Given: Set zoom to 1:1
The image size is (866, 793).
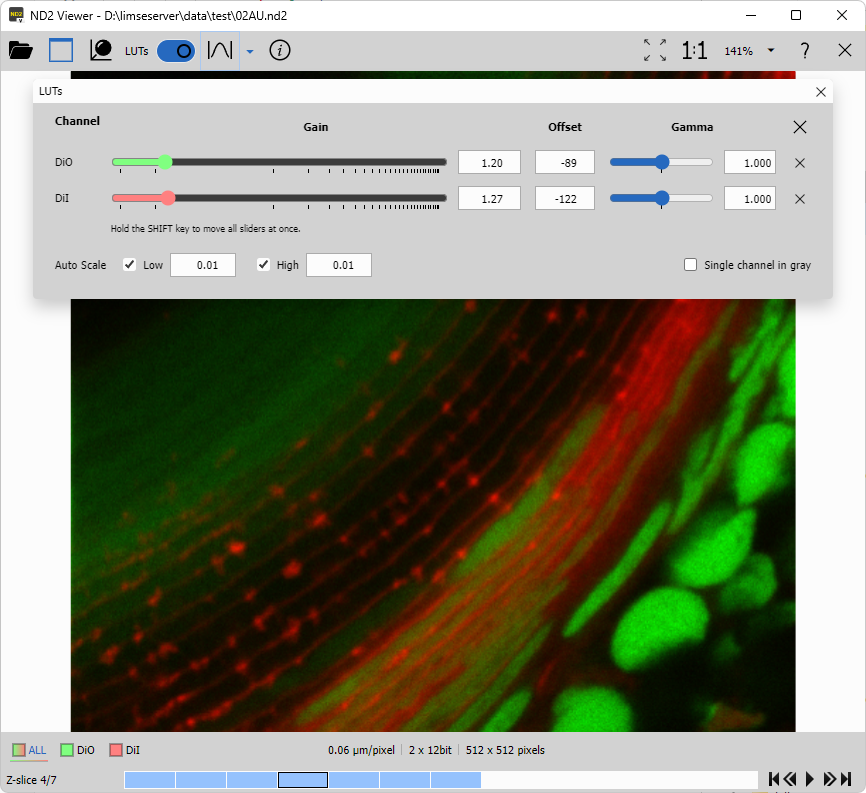Looking at the screenshot, I should [695, 50].
